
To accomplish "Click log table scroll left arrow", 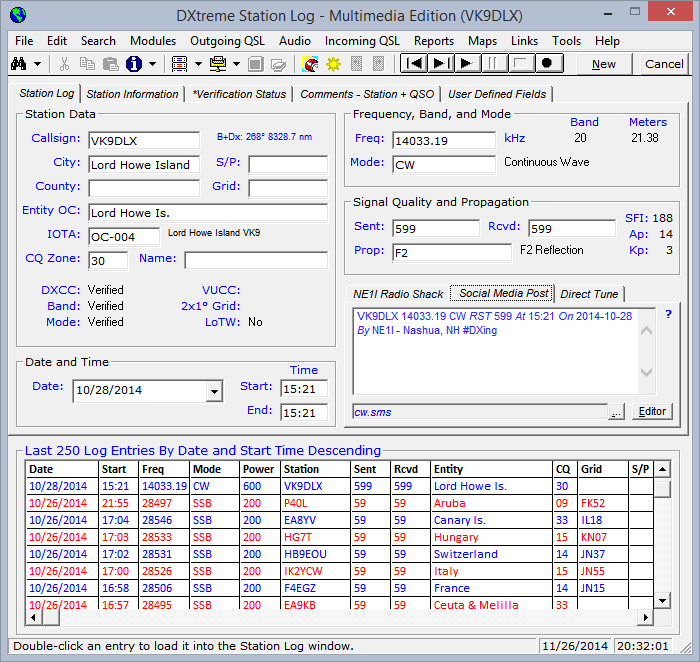I will click(33, 618).
